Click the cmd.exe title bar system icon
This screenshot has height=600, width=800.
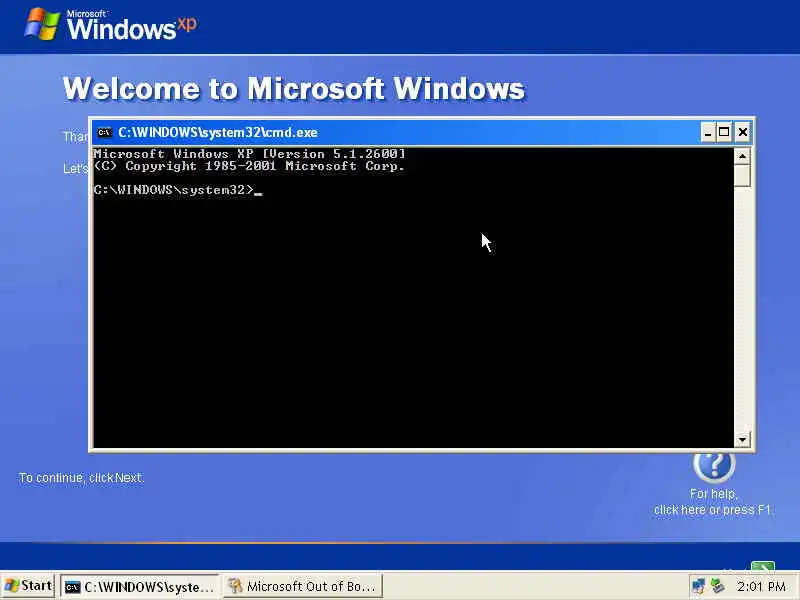(x=104, y=133)
